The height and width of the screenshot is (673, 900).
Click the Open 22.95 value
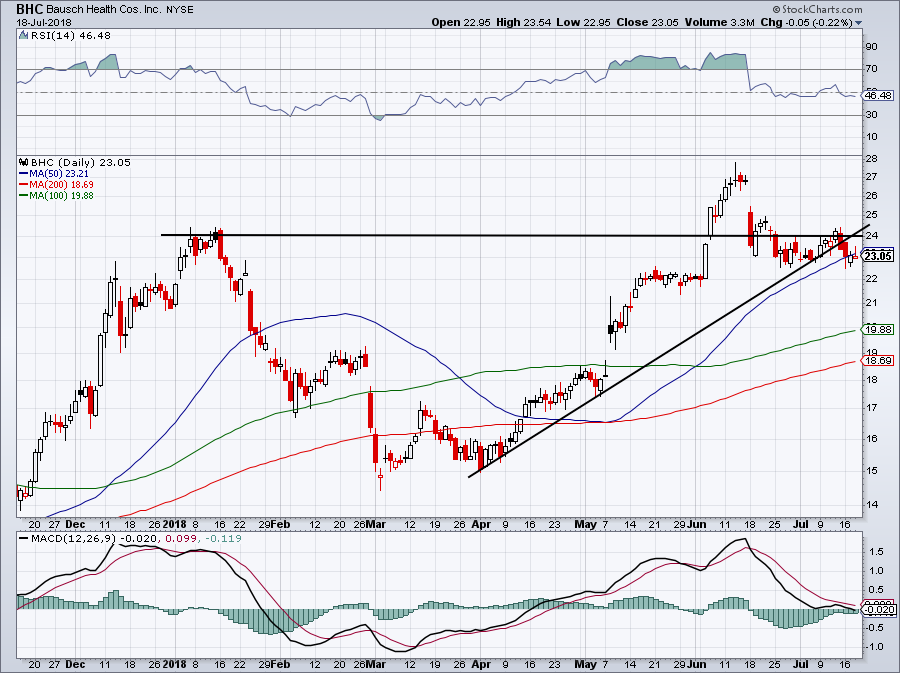(461, 22)
